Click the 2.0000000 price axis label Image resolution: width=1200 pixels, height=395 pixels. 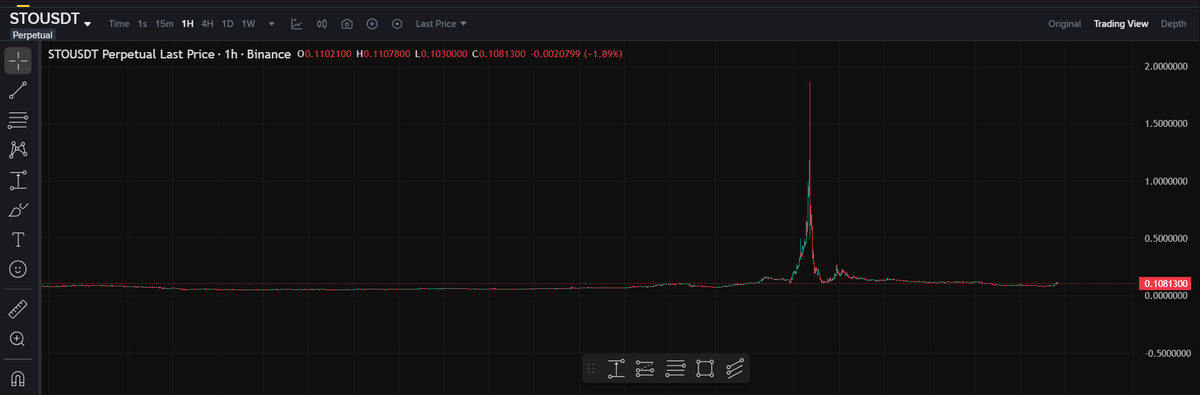point(1166,67)
